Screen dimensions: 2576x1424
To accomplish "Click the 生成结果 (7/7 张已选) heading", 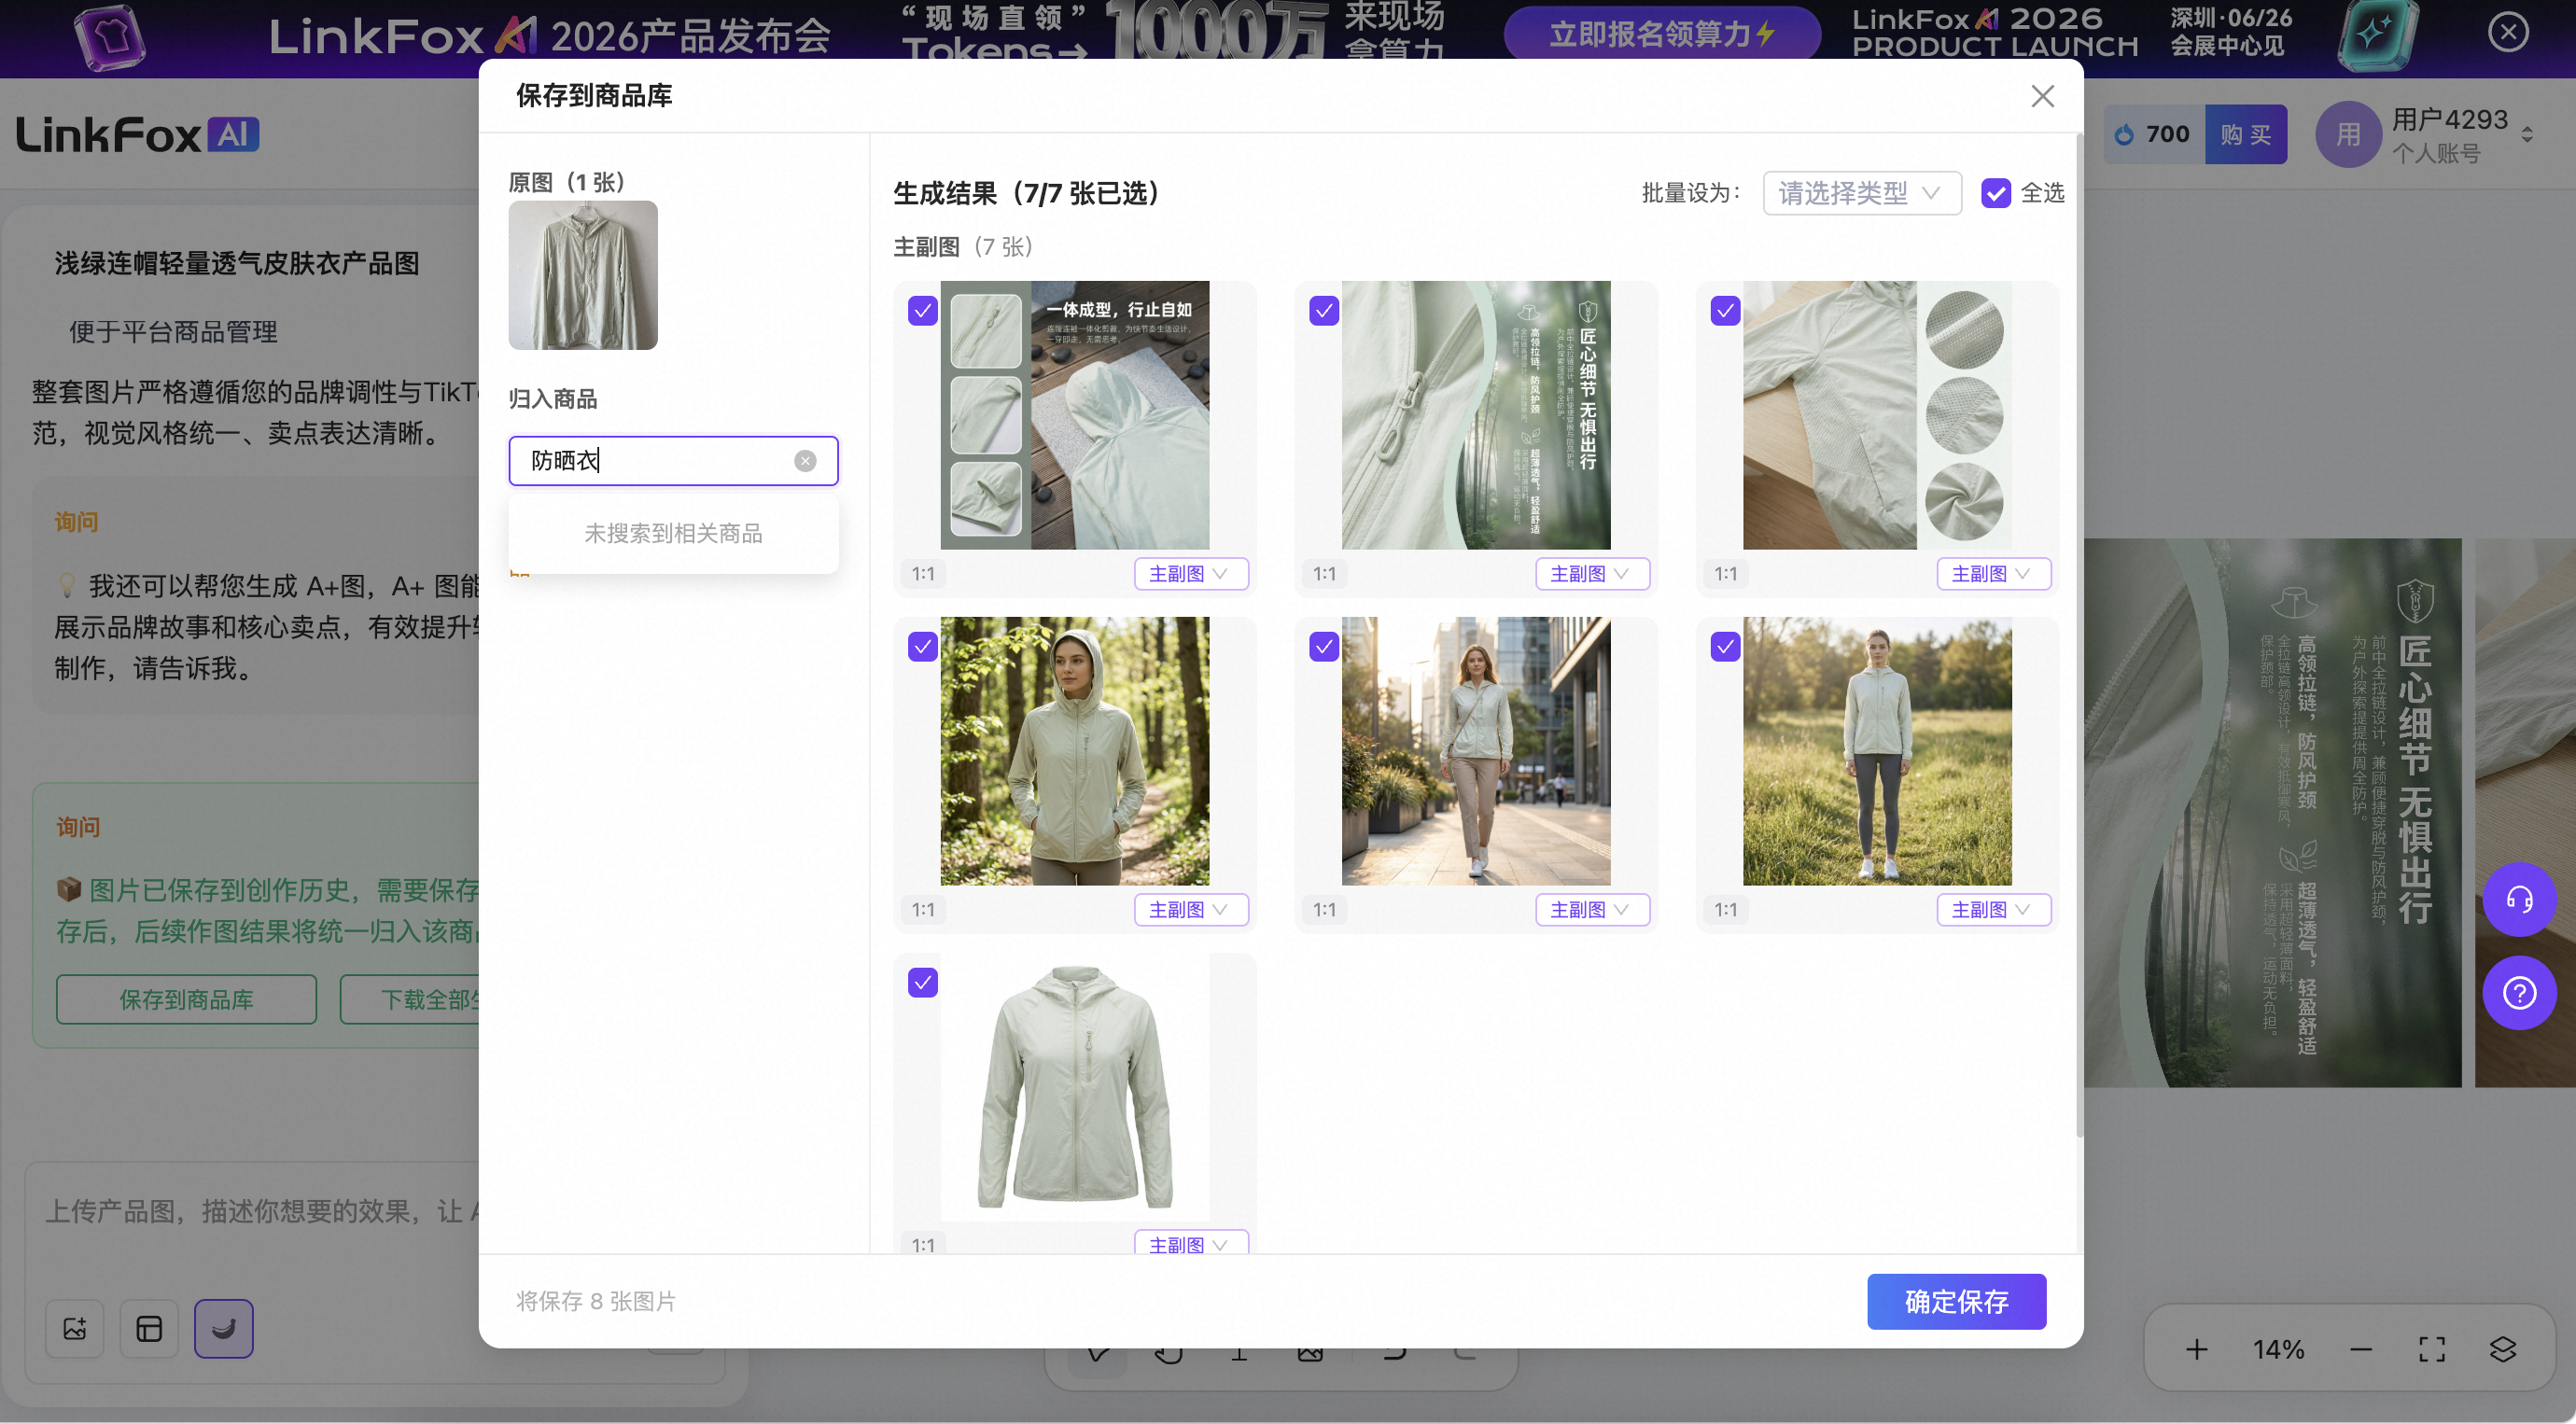I will click(1026, 193).
